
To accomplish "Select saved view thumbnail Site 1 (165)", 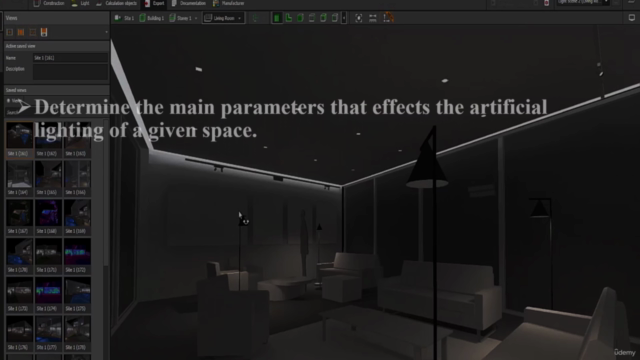I will 48,178.
